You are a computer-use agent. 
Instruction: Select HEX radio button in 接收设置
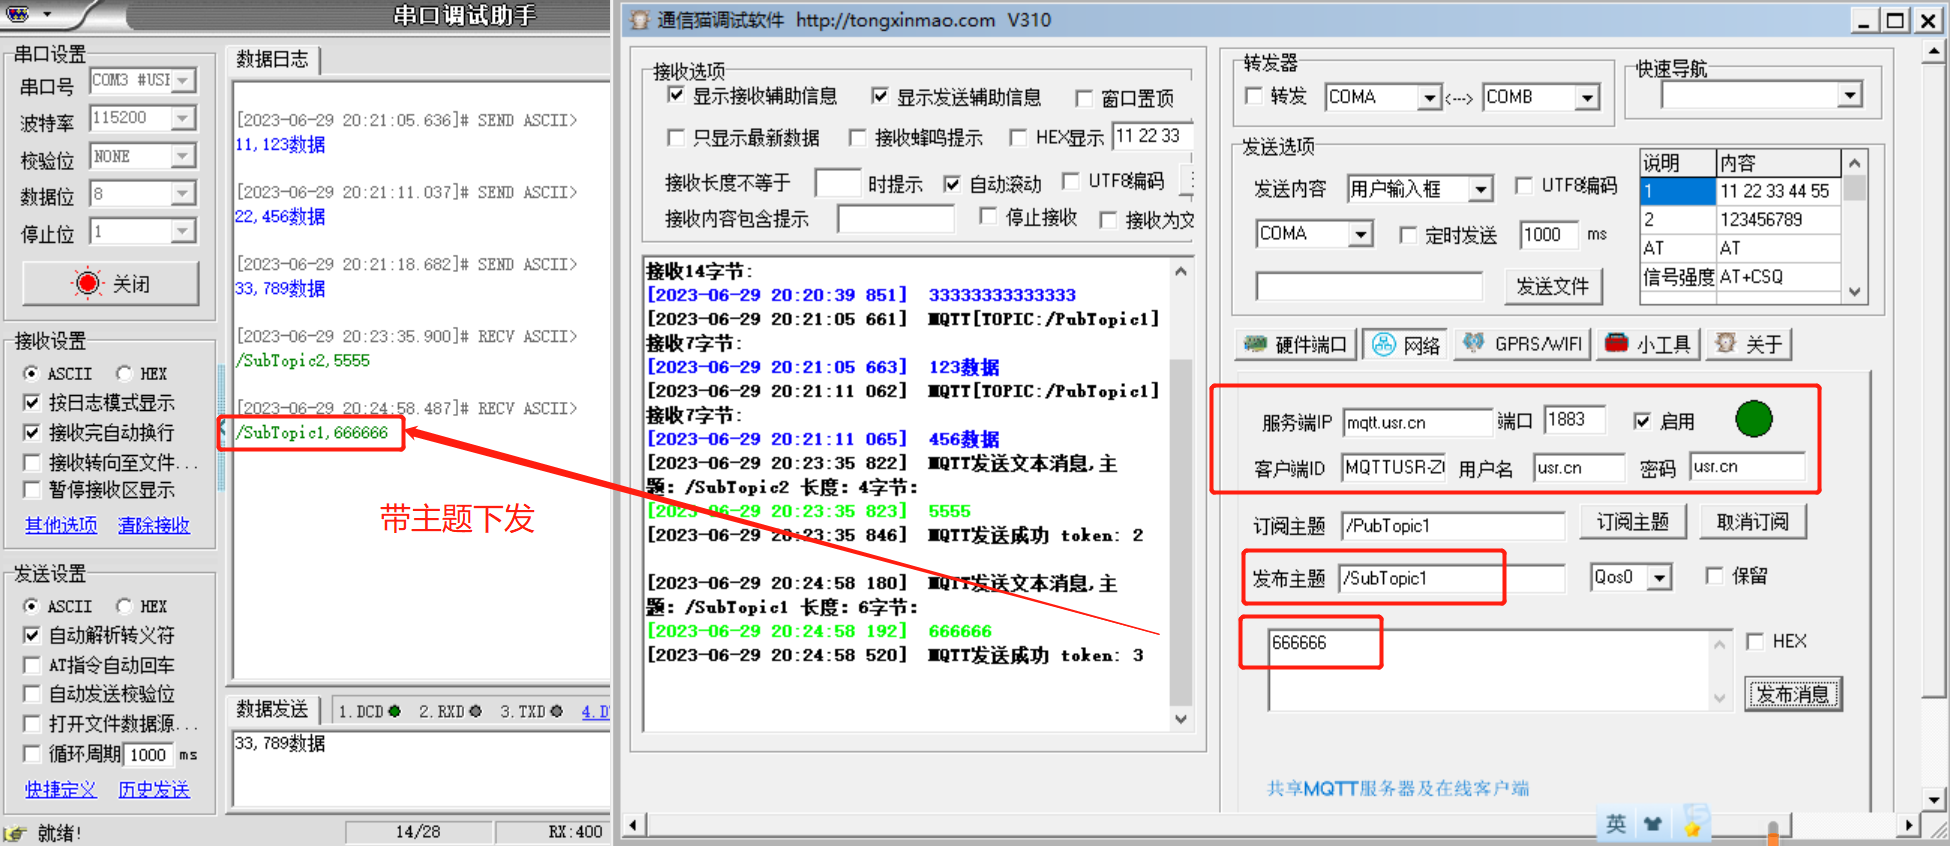click(x=124, y=373)
